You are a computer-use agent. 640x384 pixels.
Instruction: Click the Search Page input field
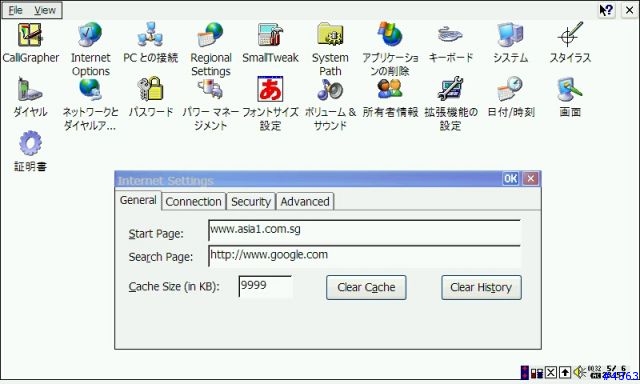[x=364, y=256]
